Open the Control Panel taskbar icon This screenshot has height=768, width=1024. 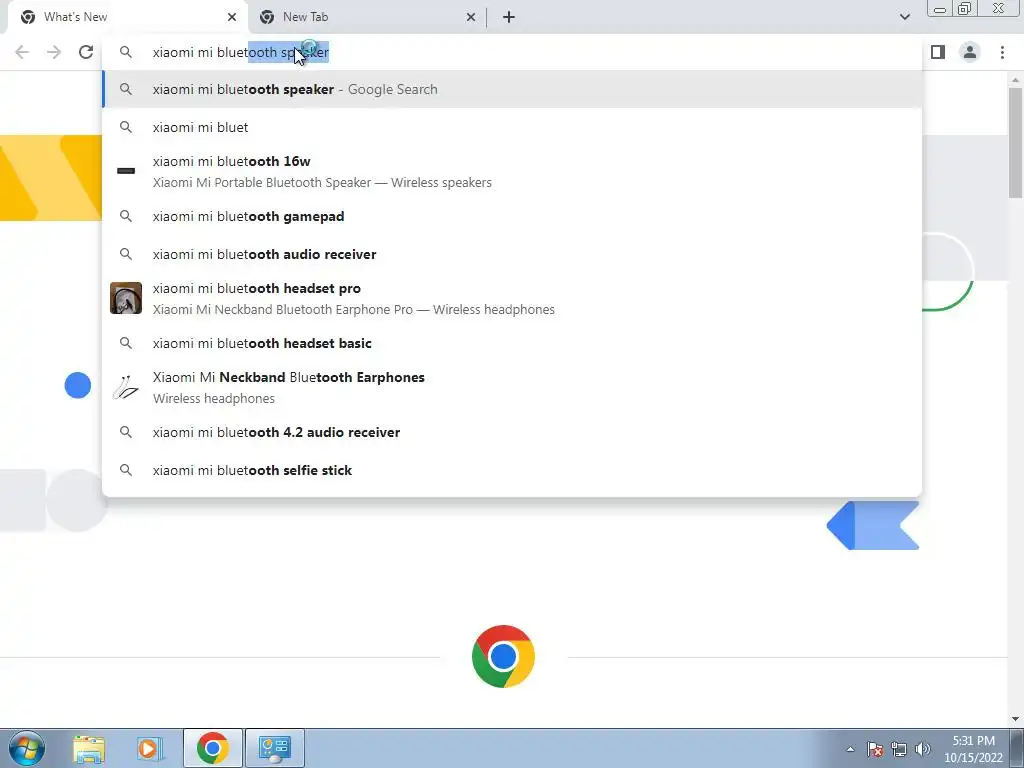(x=275, y=748)
